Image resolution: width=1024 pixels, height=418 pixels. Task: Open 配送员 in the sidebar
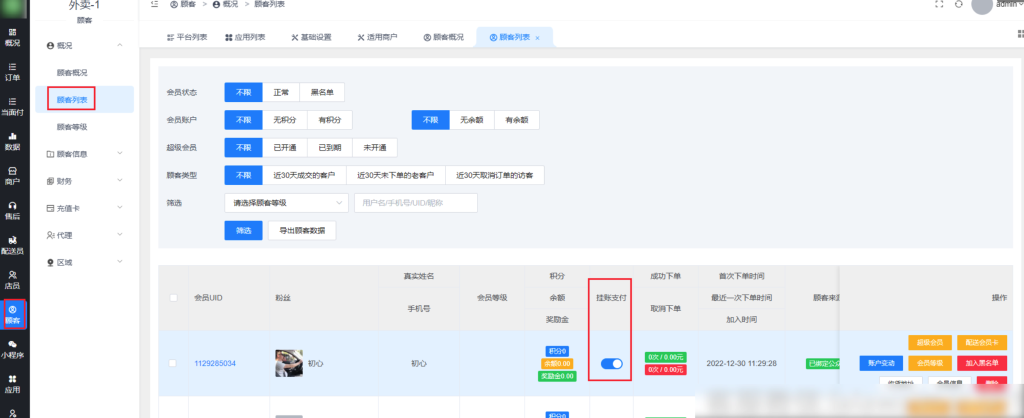[12, 245]
